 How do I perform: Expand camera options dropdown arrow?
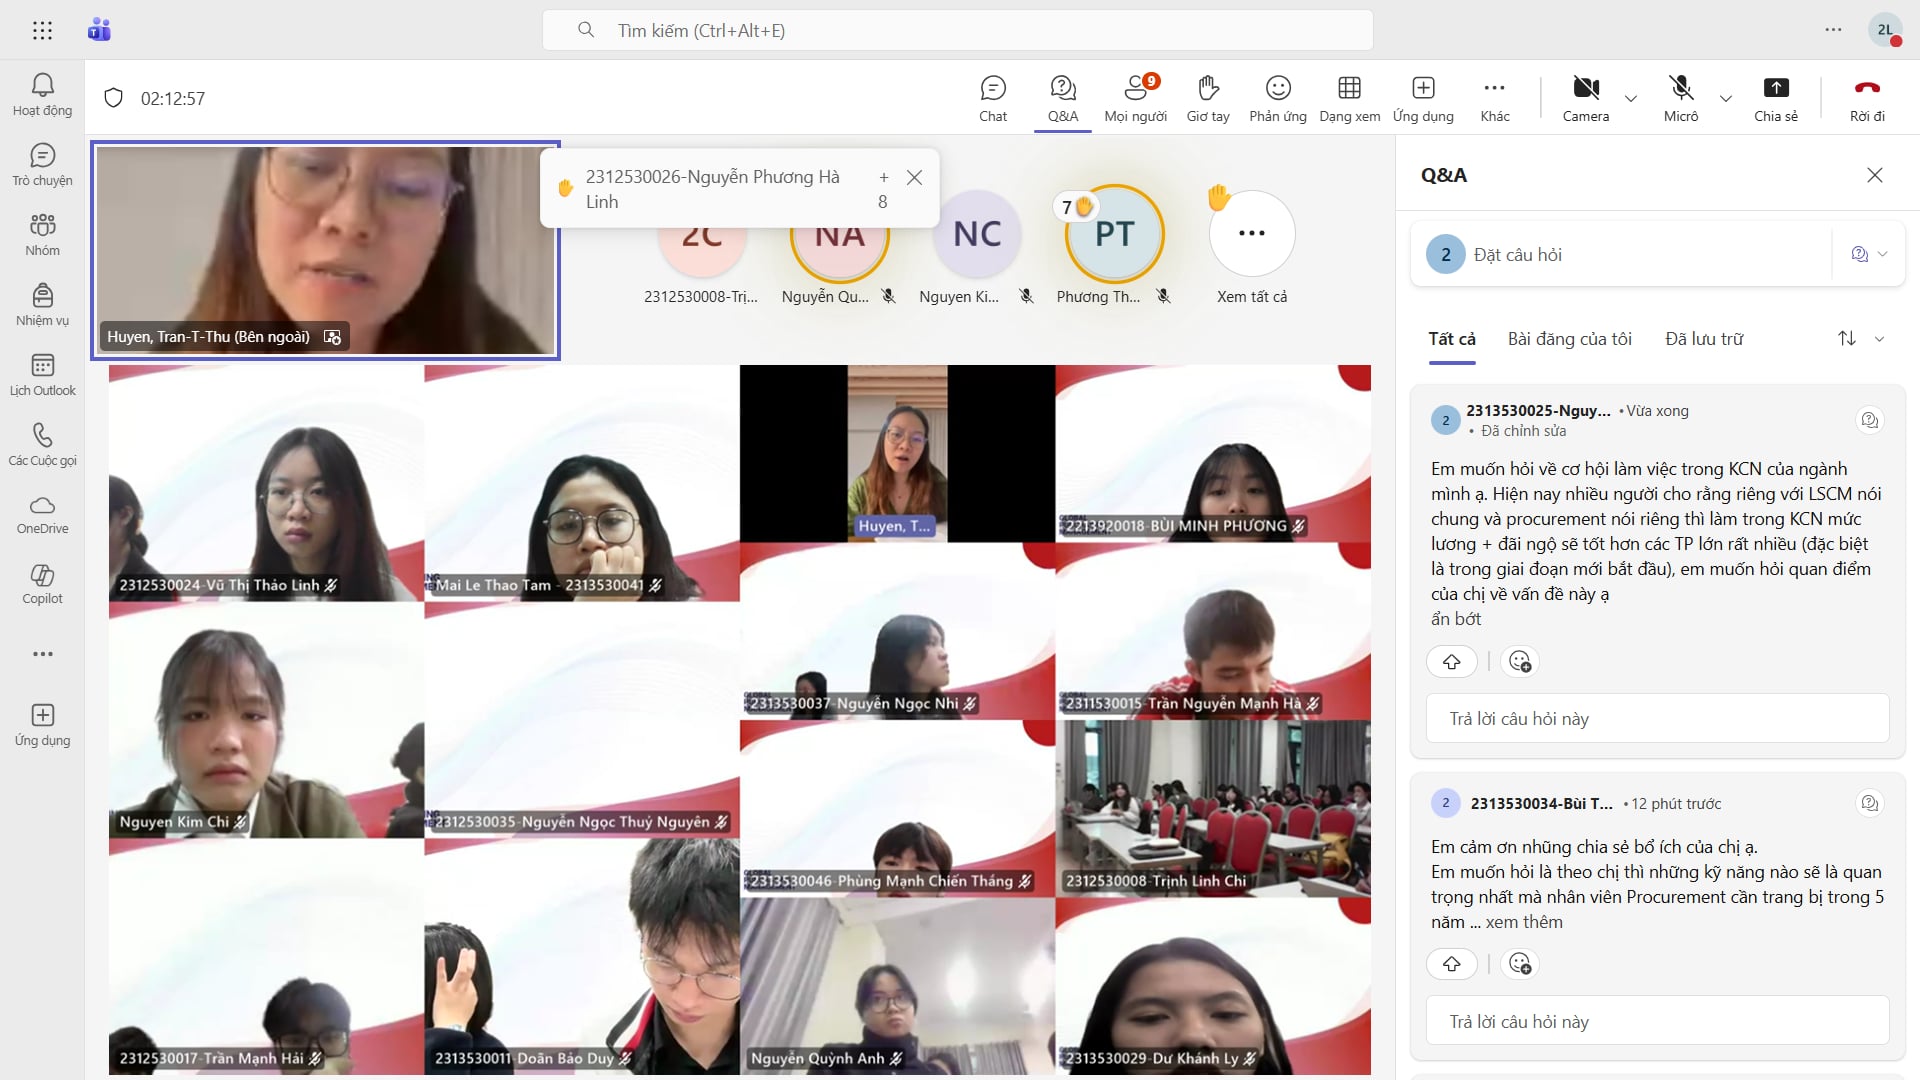click(x=1631, y=98)
